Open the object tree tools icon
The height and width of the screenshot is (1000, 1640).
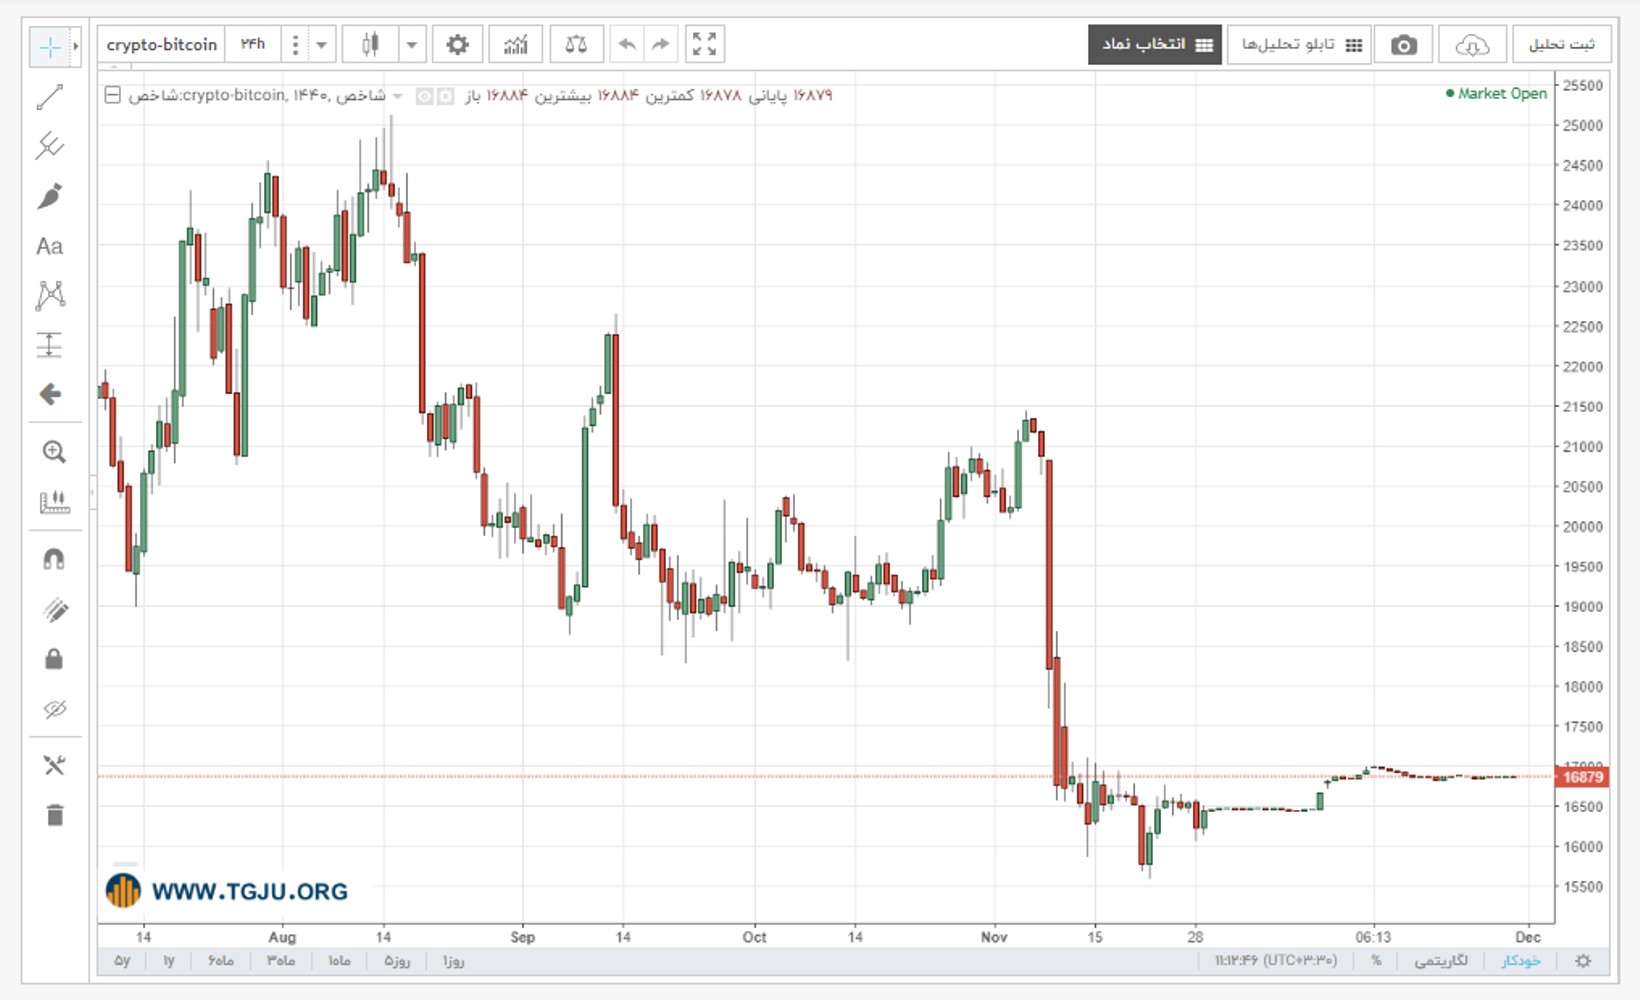click(x=54, y=766)
